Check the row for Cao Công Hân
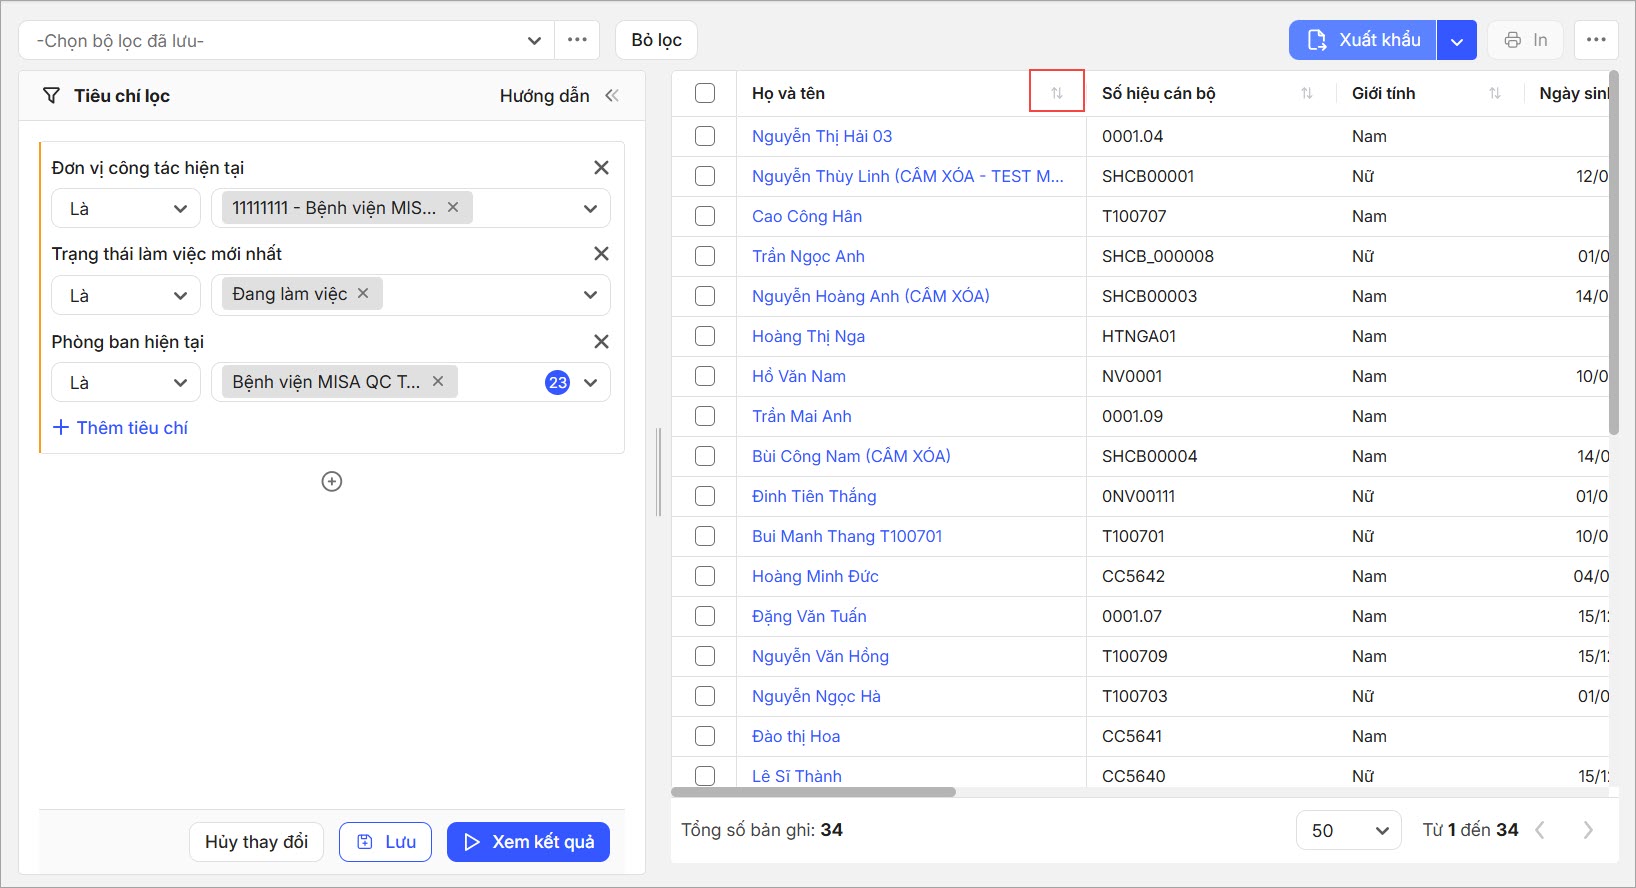 click(x=705, y=216)
